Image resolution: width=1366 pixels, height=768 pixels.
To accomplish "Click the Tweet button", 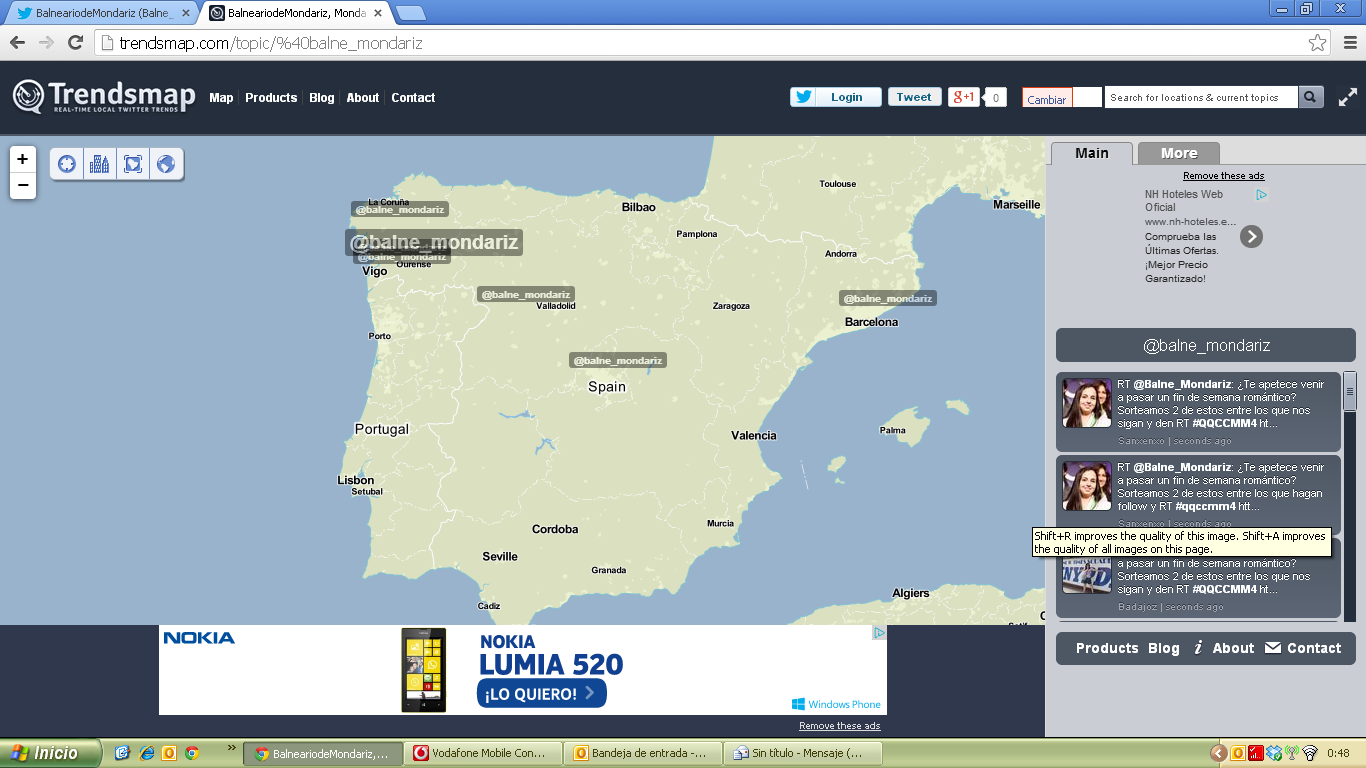I will 913,97.
